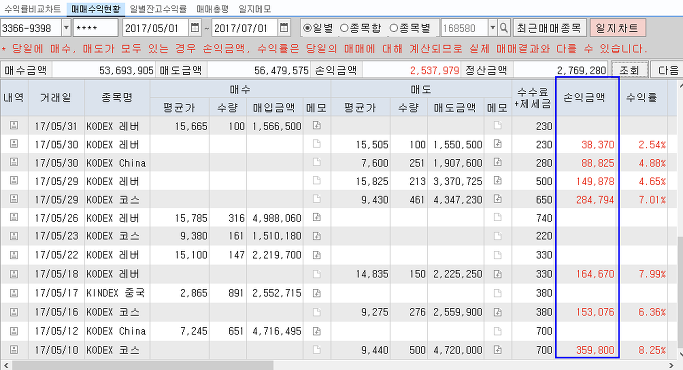Click the 수수료+제세금 column header
The width and height of the screenshot is (683, 370).
(534, 98)
